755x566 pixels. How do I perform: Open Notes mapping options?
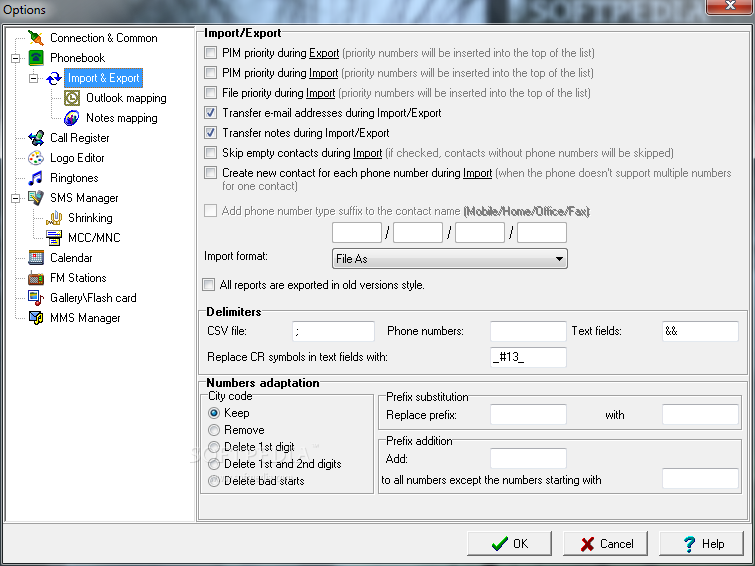(x=122, y=118)
